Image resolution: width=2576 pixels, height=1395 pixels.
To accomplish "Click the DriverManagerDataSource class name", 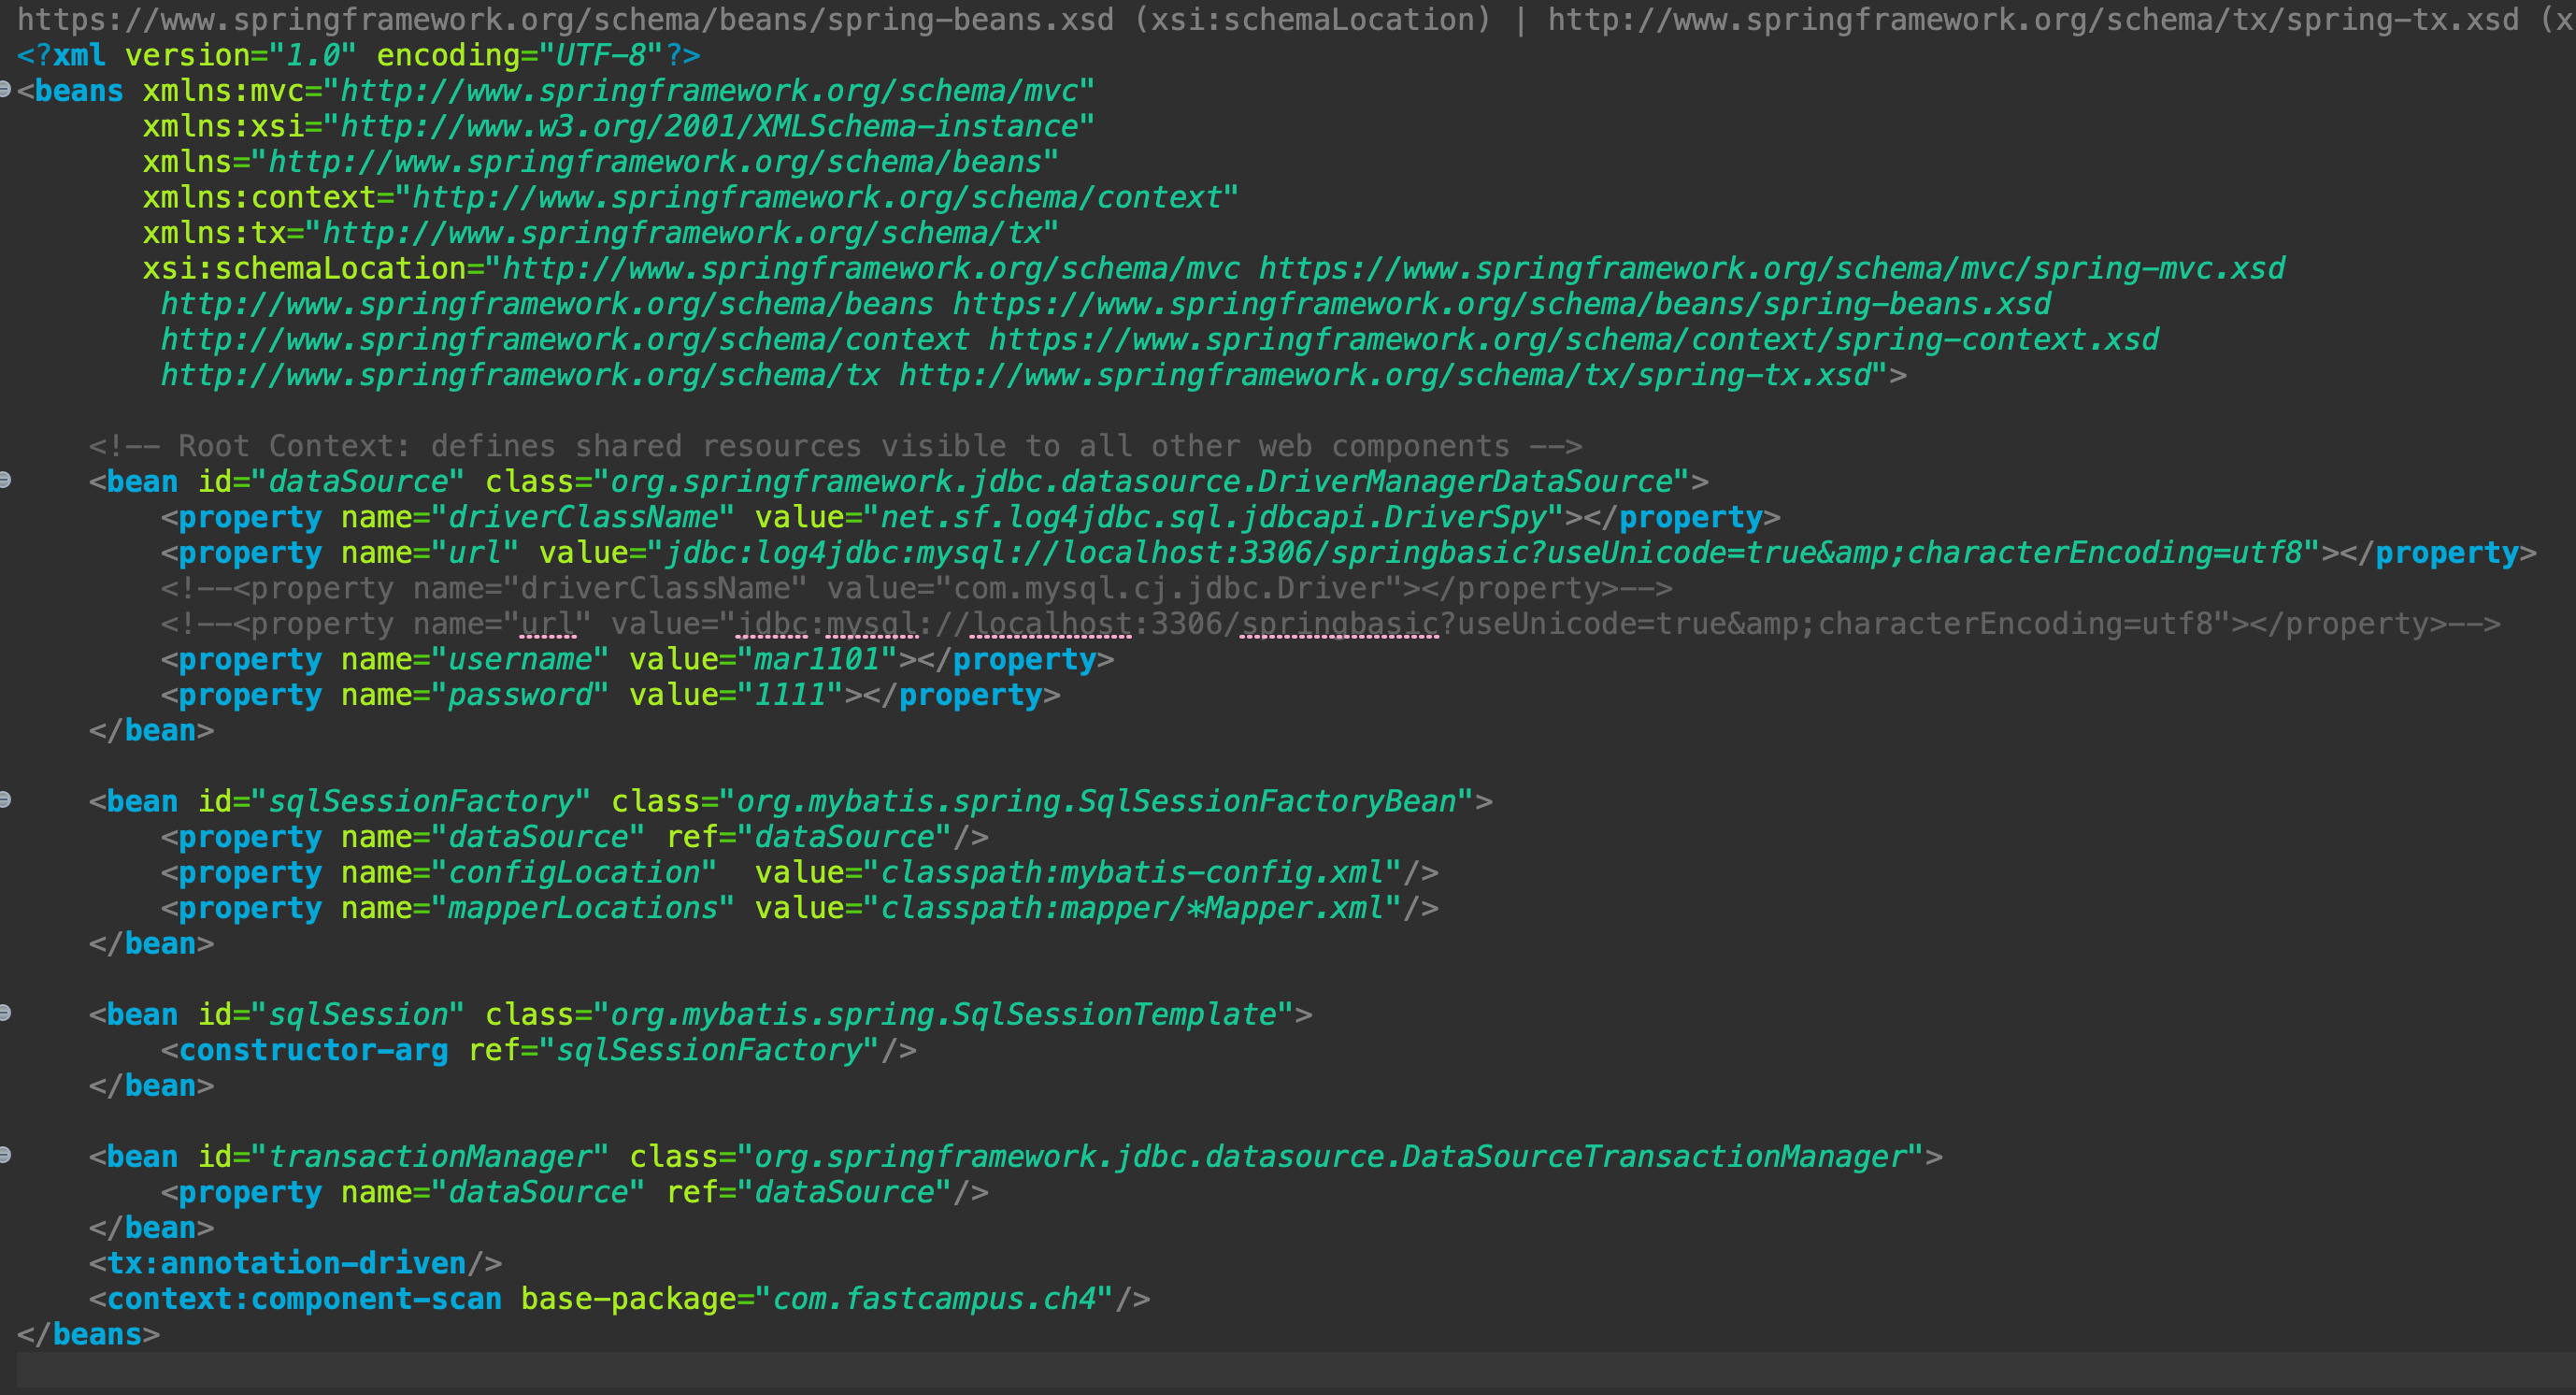I will click(1465, 481).
